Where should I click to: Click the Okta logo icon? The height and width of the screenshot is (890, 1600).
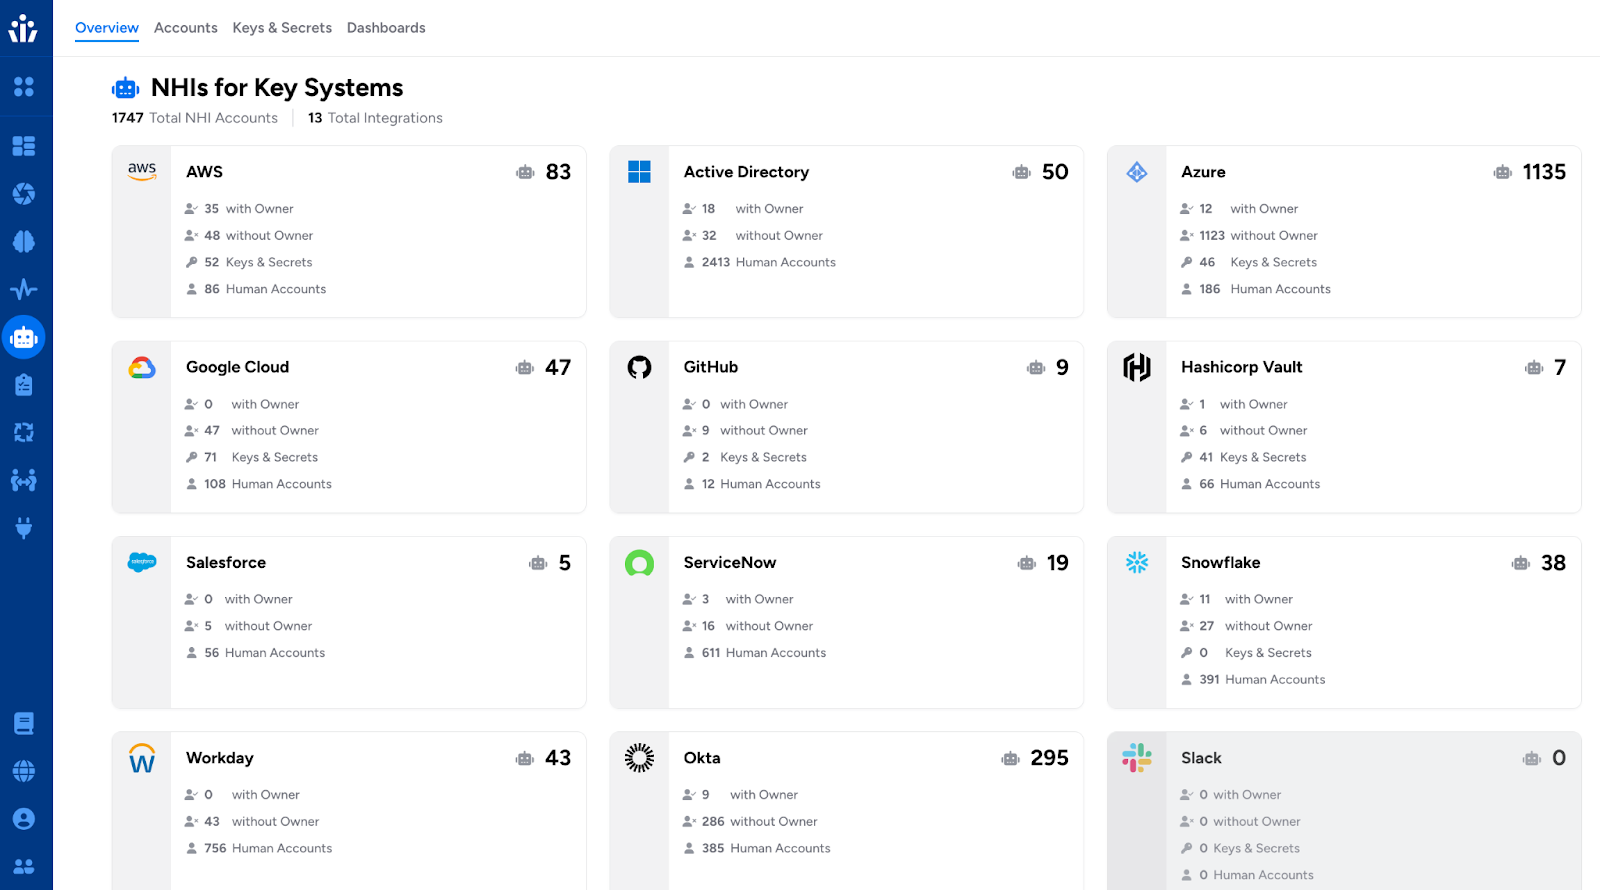[640, 758]
